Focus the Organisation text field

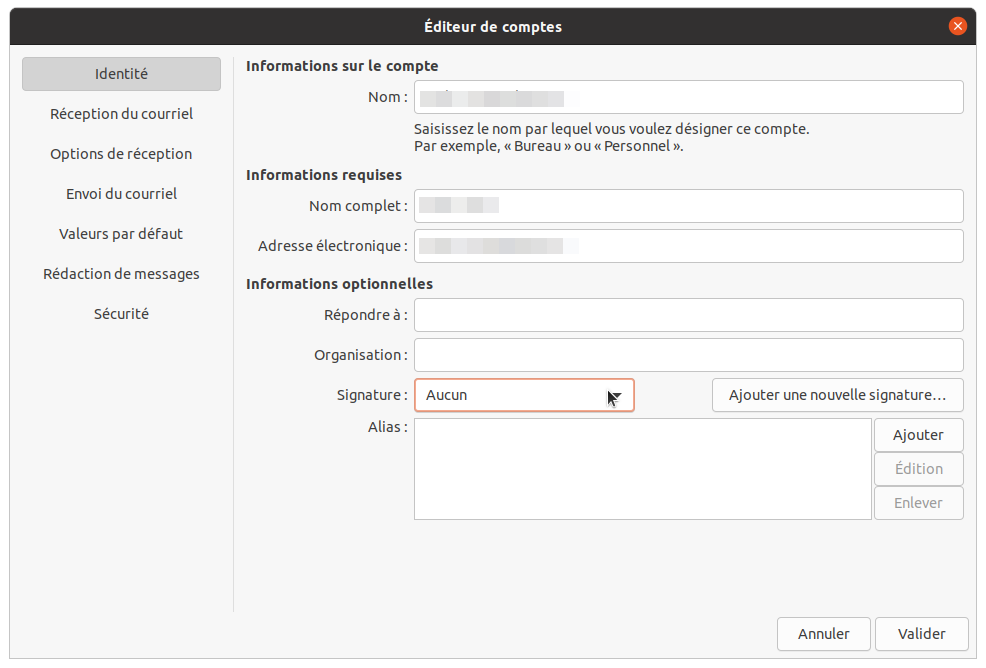click(x=688, y=355)
